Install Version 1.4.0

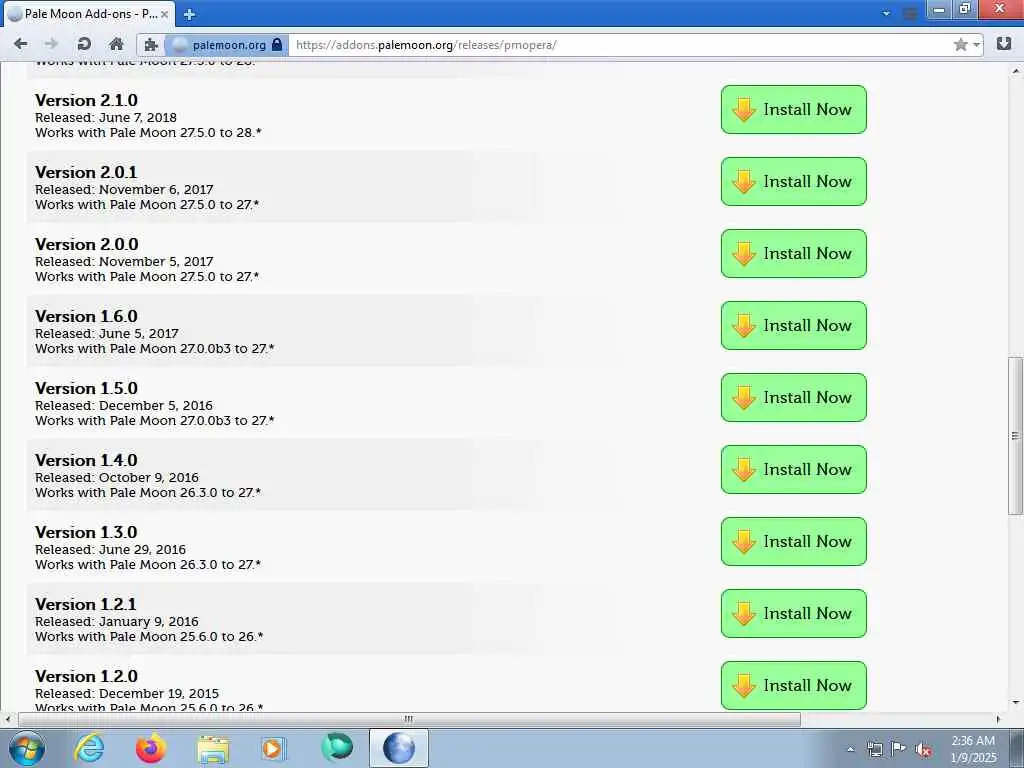pyautogui.click(x=793, y=470)
